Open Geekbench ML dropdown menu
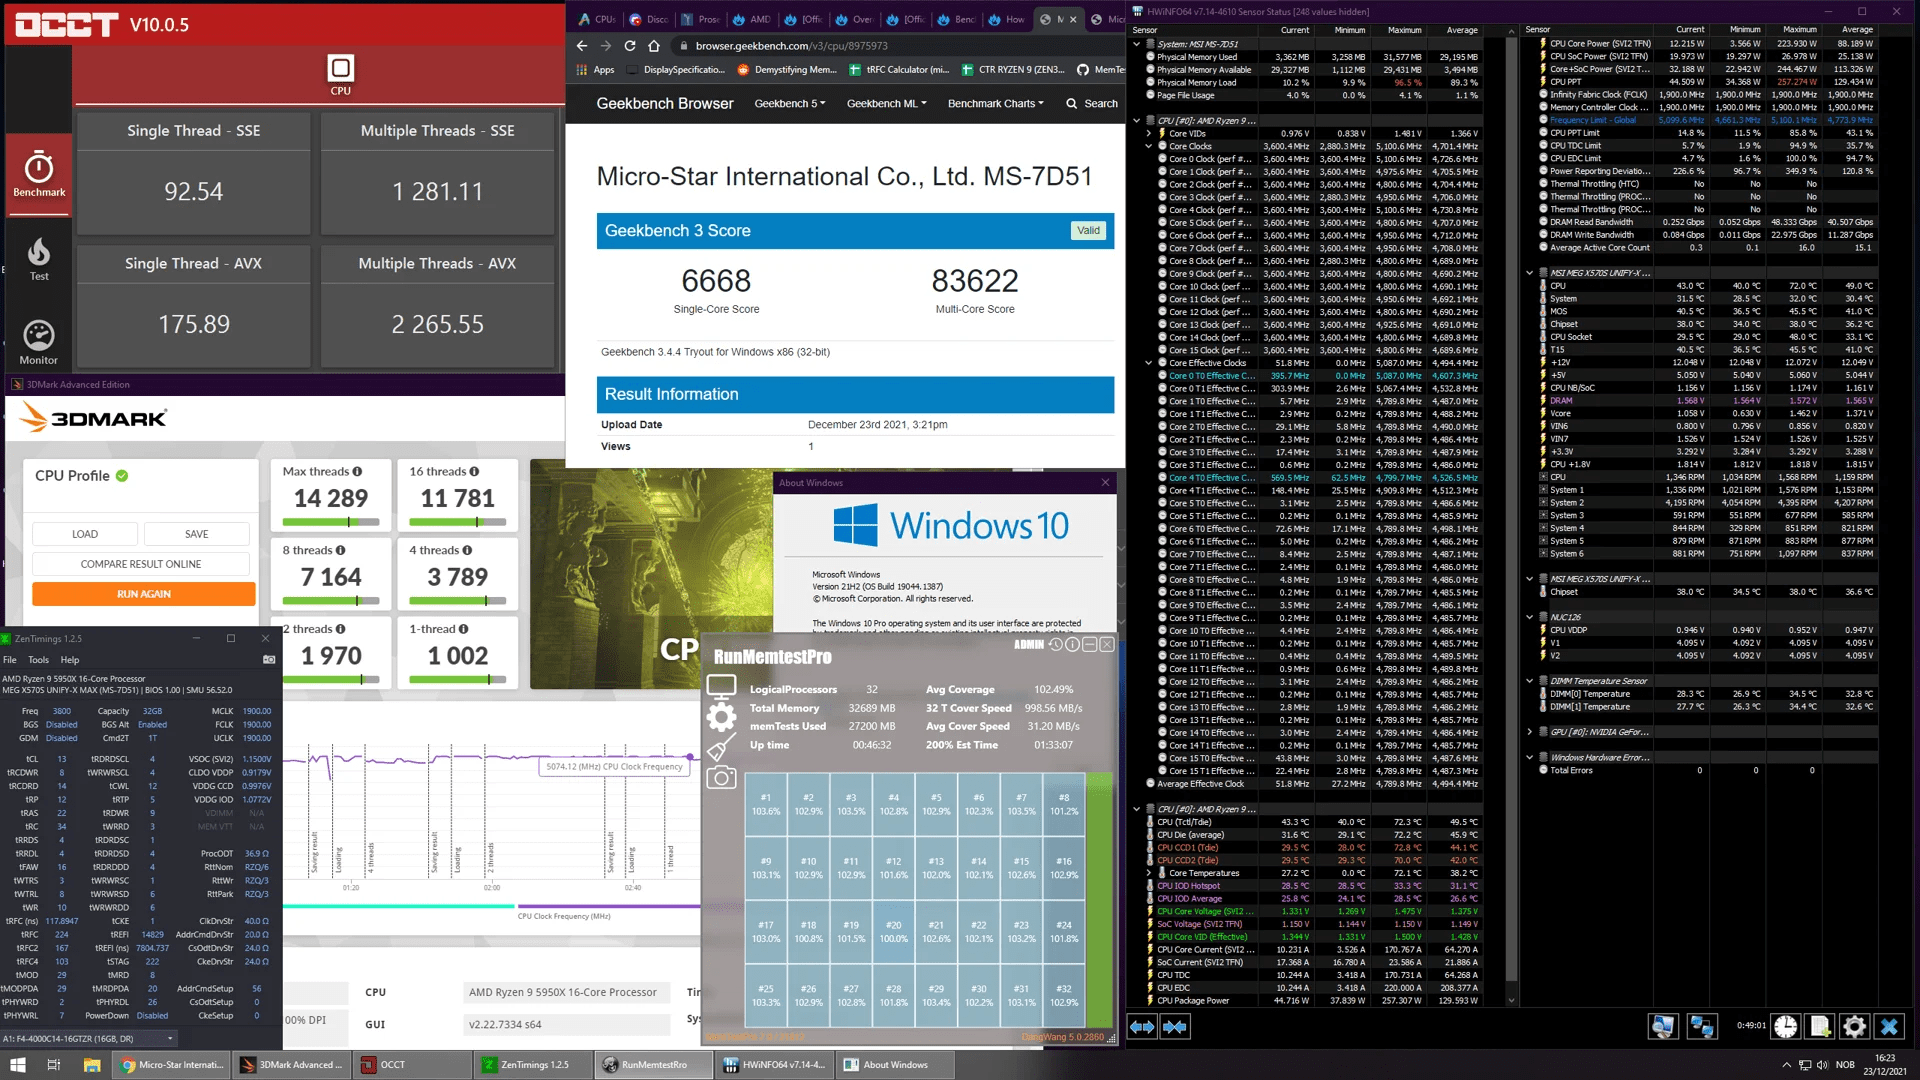The width and height of the screenshot is (1920, 1080). (886, 103)
